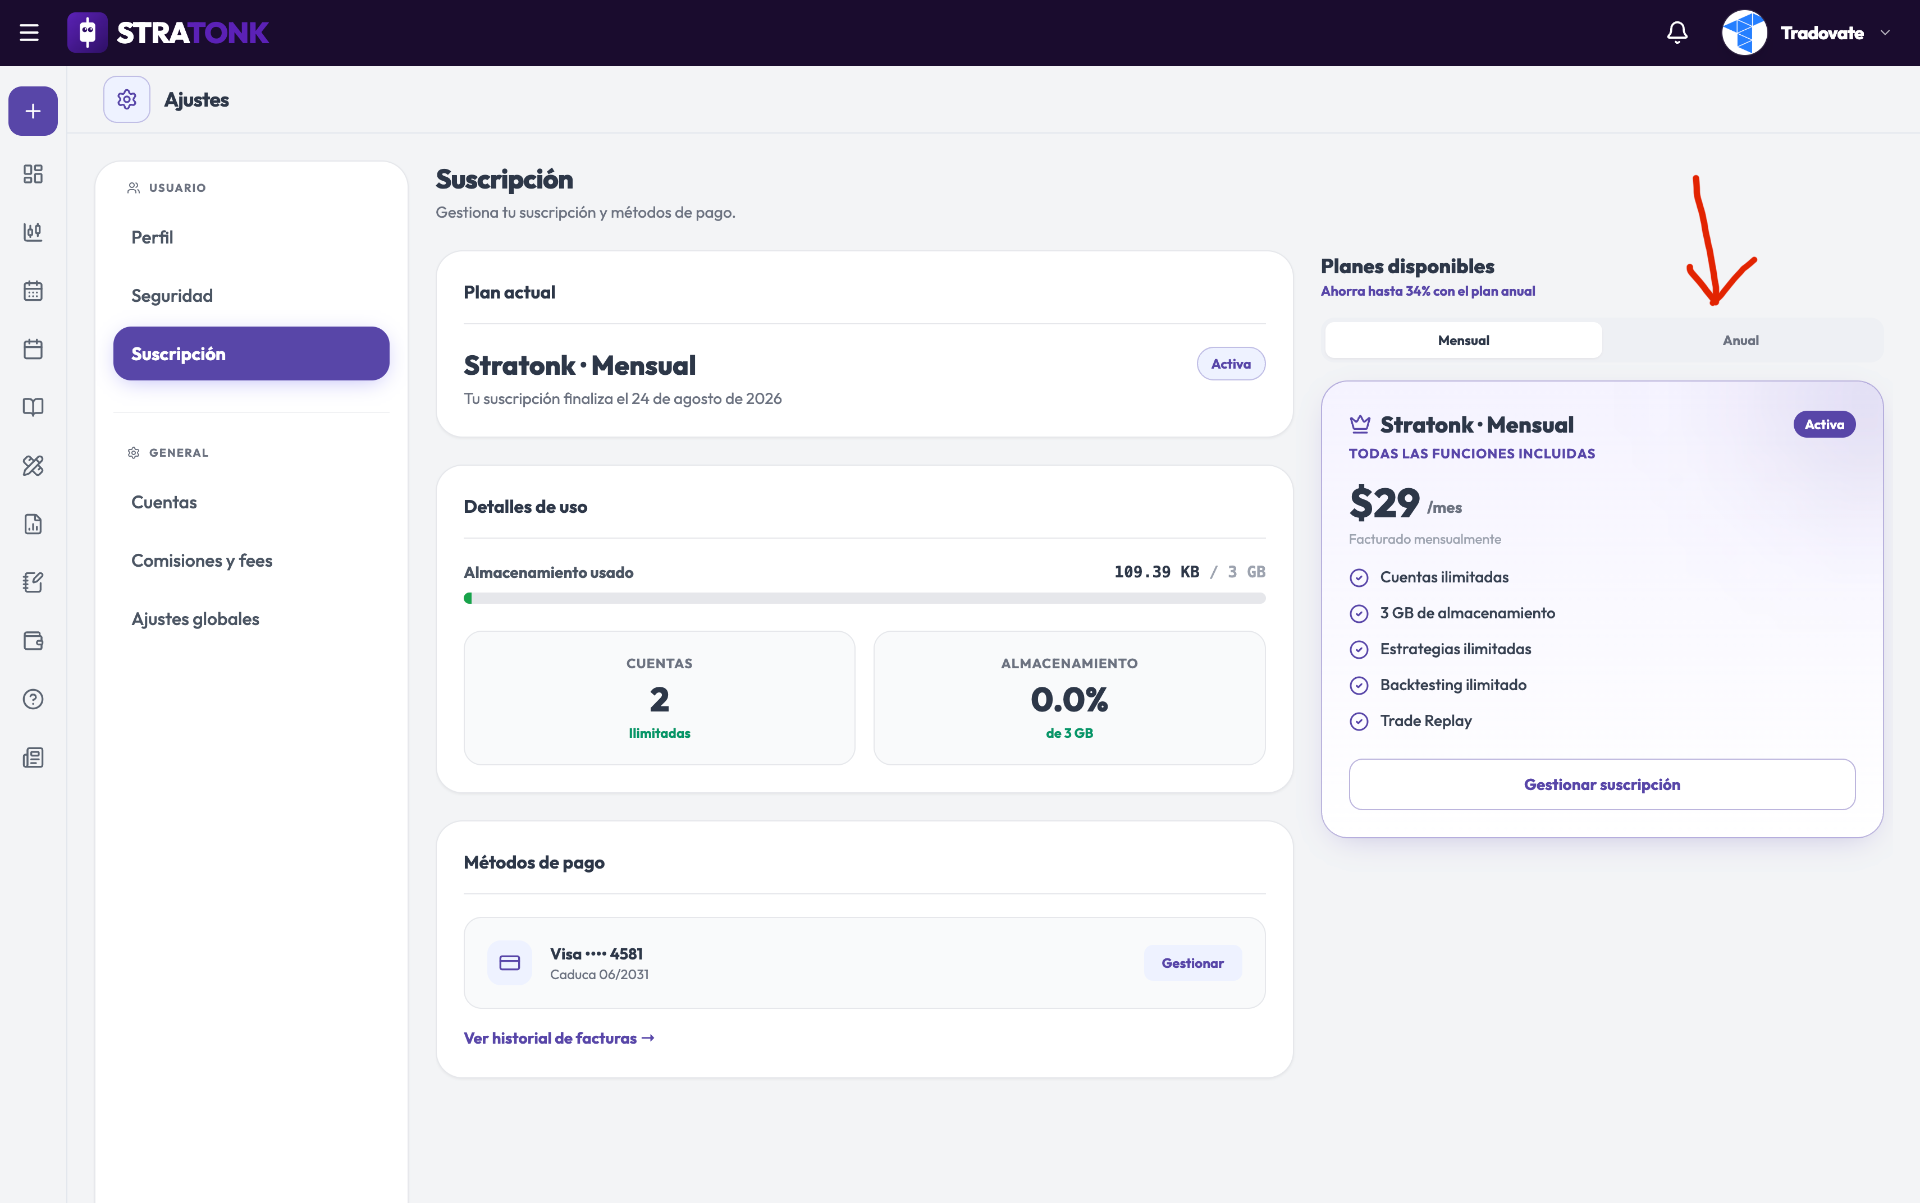Open the calendar with dots icon in sidebar
The width and height of the screenshot is (1920, 1203).
[x=33, y=291]
